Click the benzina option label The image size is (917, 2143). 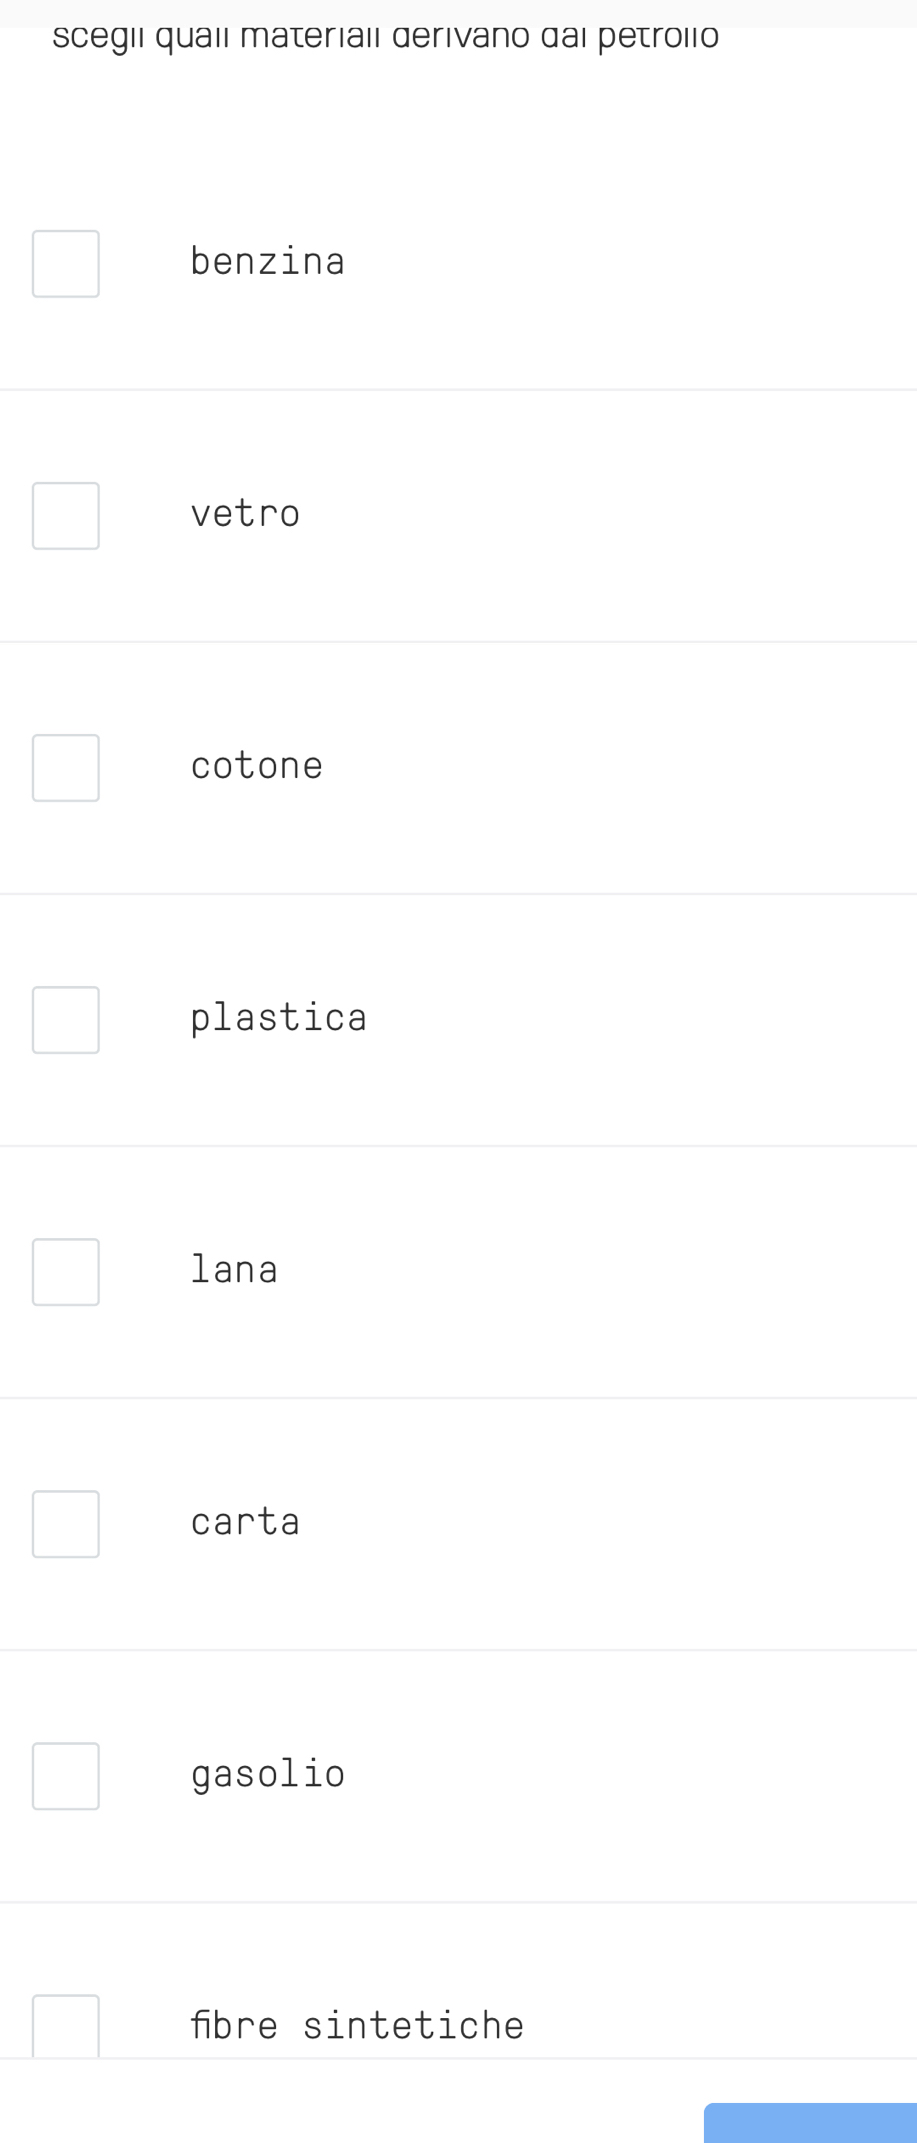click(268, 262)
